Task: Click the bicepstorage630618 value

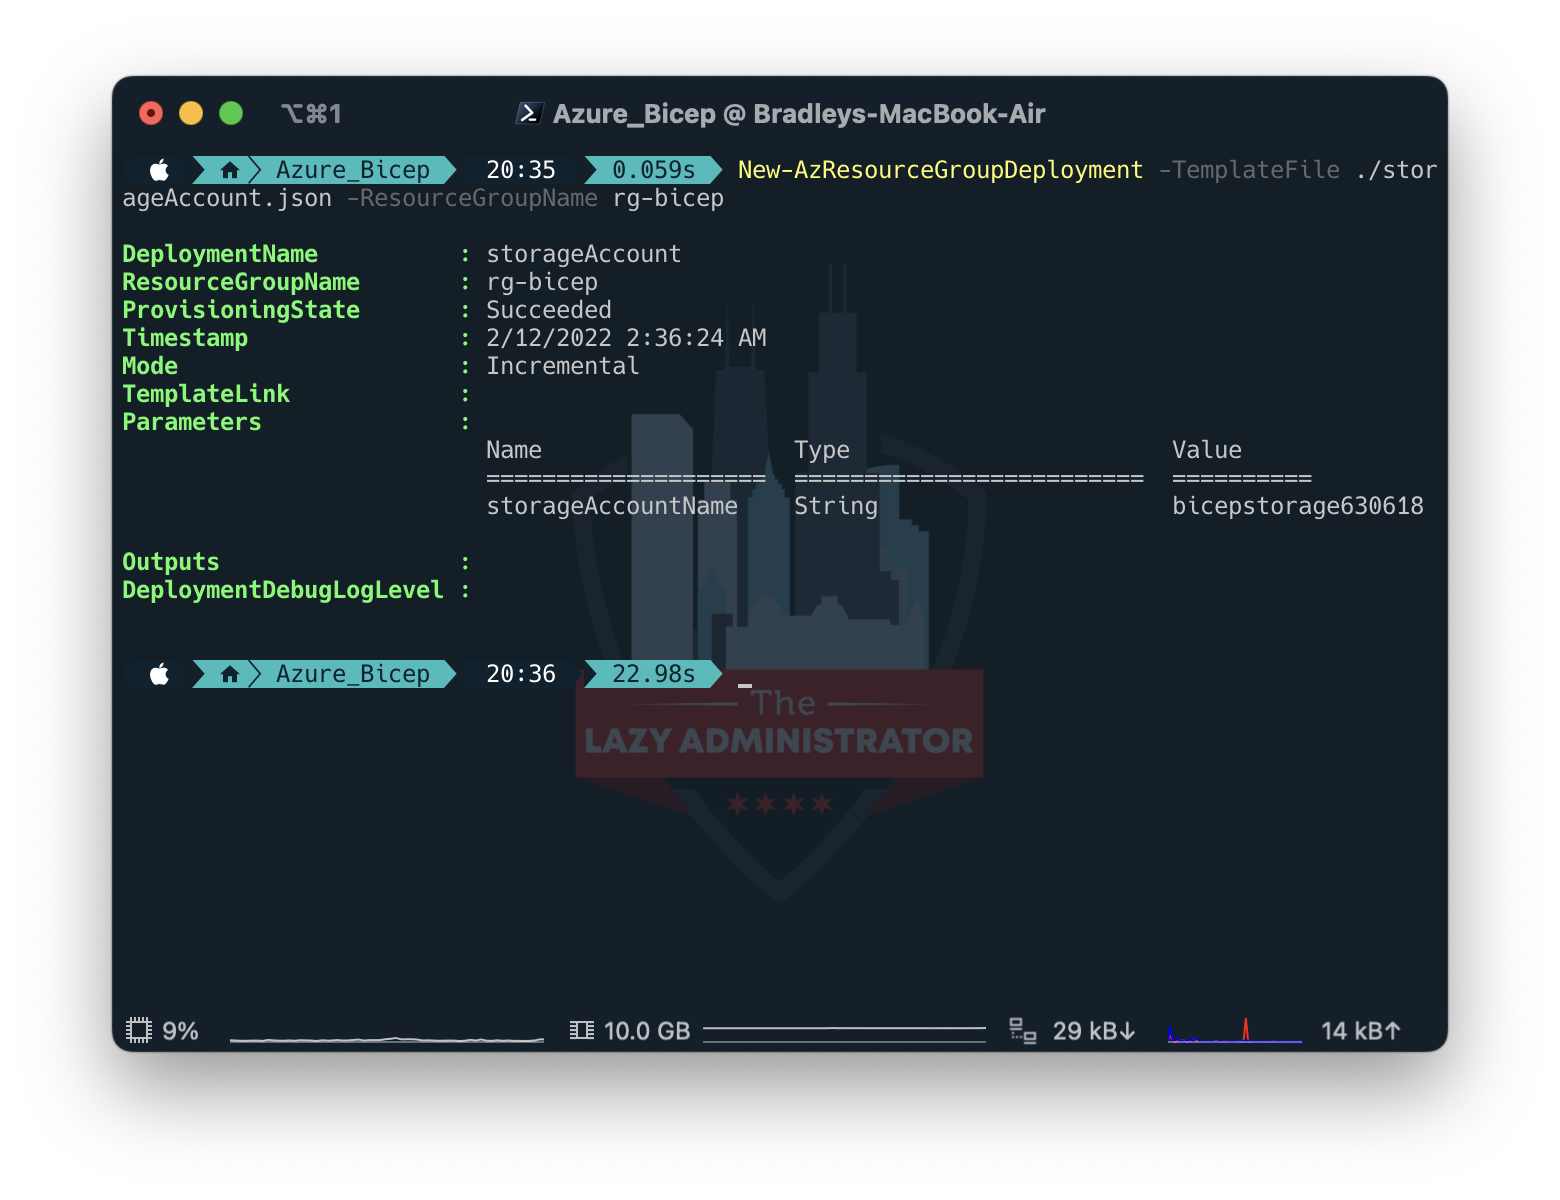Action: pyautogui.click(x=1298, y=506)
